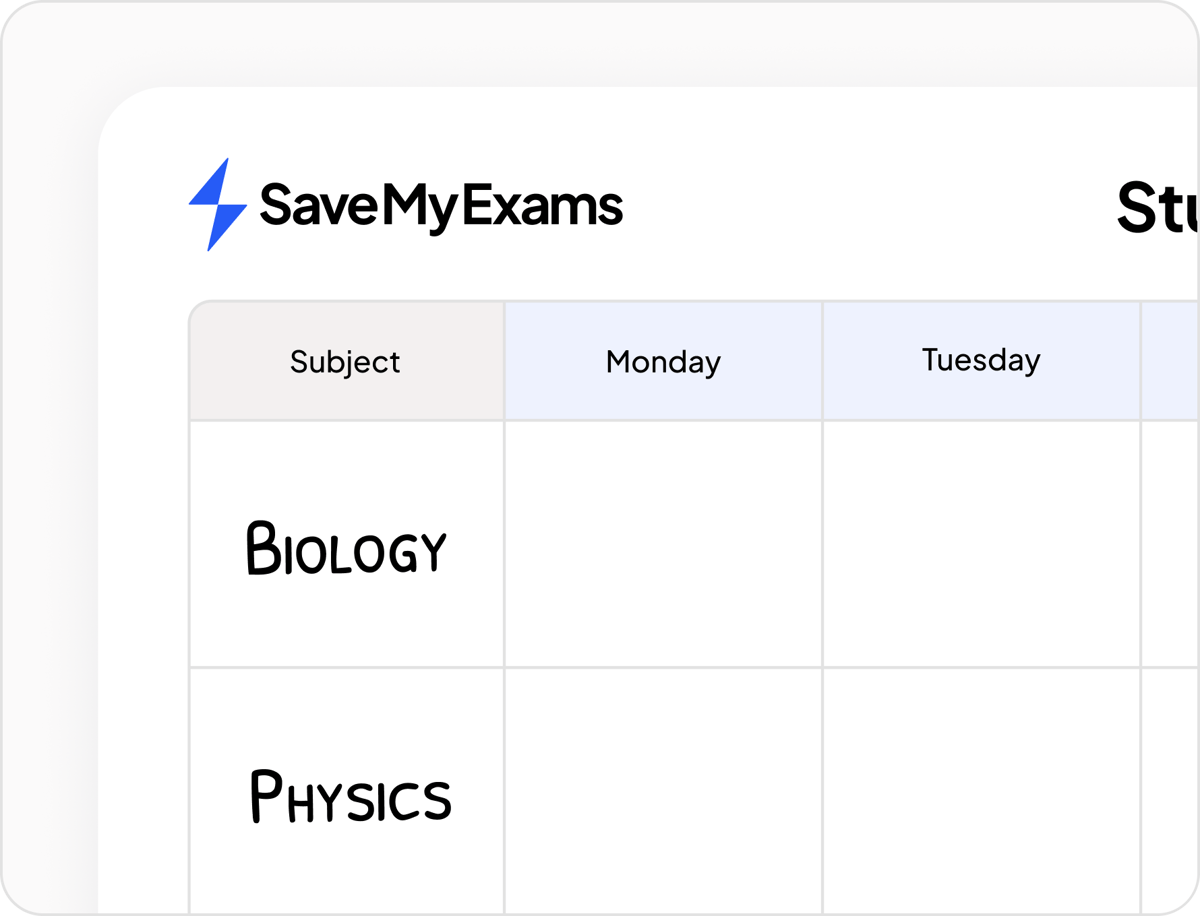Image resolution: width=1200 pixels, height=916 pixels.
Task: Select the Monday column header
Action: (663, 361)
